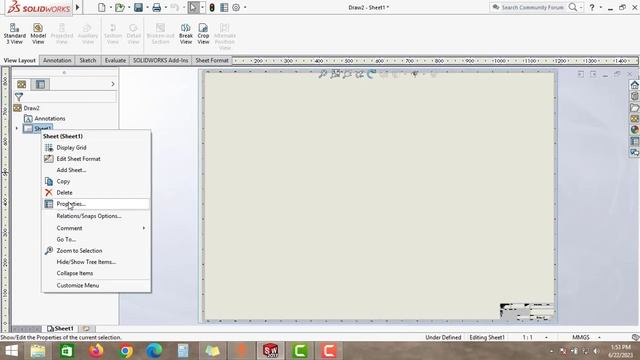
Task: Choose the Crop View tool
Action: [203, 34]
